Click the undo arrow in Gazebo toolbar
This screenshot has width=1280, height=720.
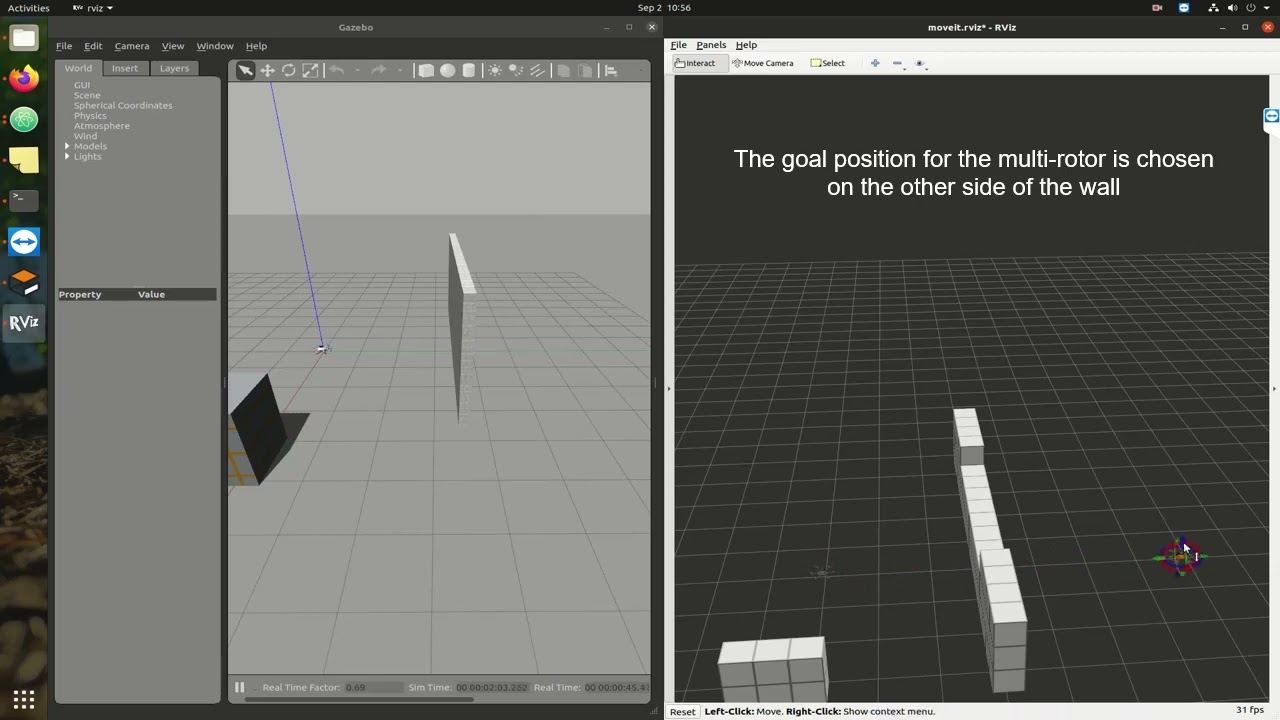[337, 70]
